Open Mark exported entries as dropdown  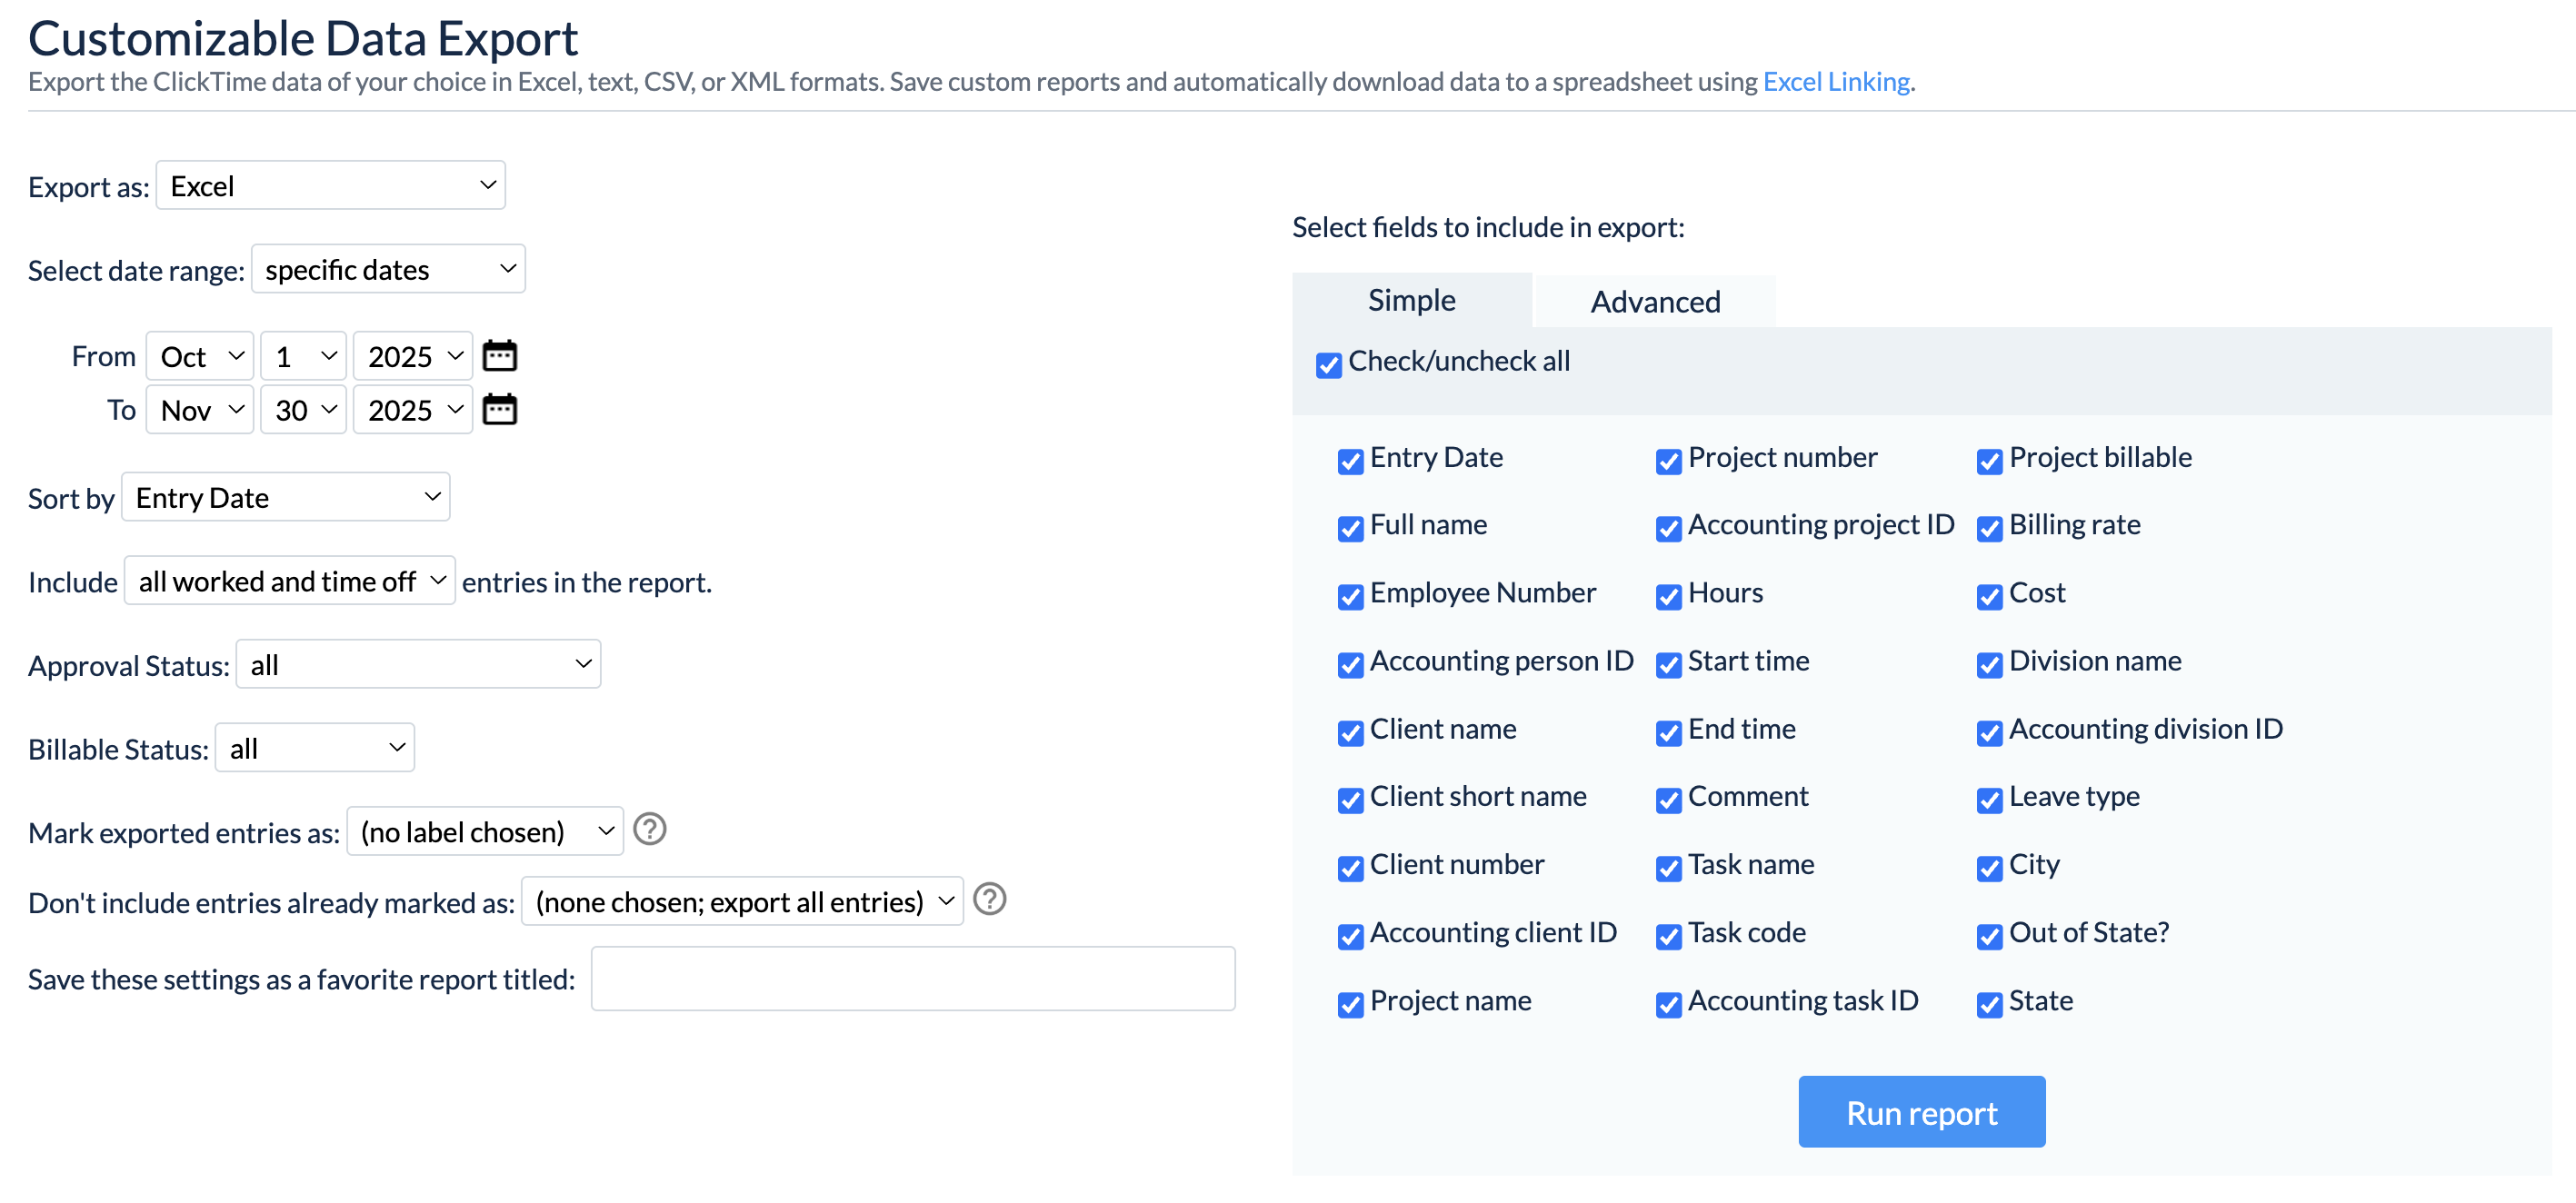(x=485, y=832)
